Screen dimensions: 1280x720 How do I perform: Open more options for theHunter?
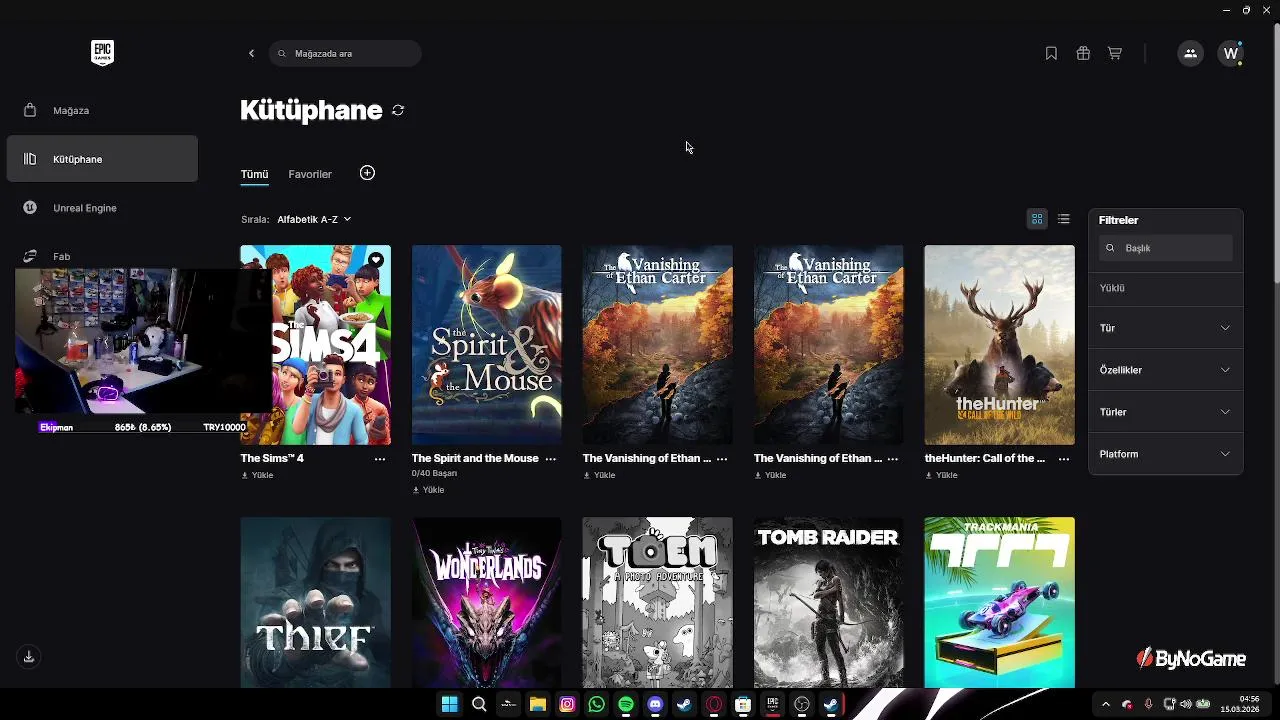(1064, 458)
